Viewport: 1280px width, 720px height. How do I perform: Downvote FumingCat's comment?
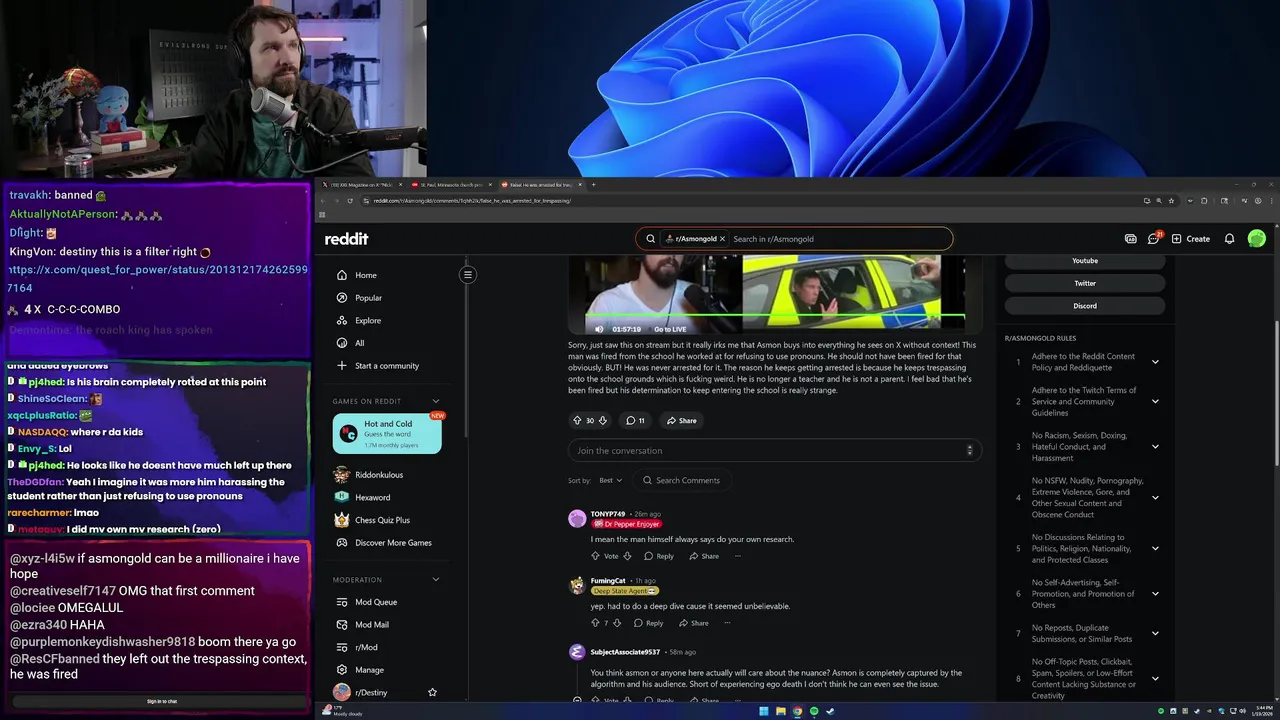(x=616, y=623)
